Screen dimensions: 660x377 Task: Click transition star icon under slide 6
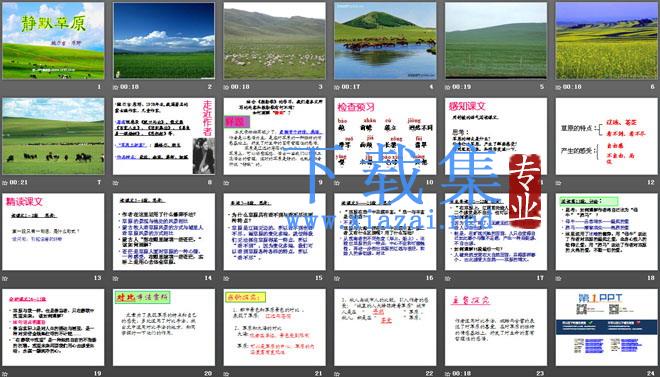(x=558, y=87)
